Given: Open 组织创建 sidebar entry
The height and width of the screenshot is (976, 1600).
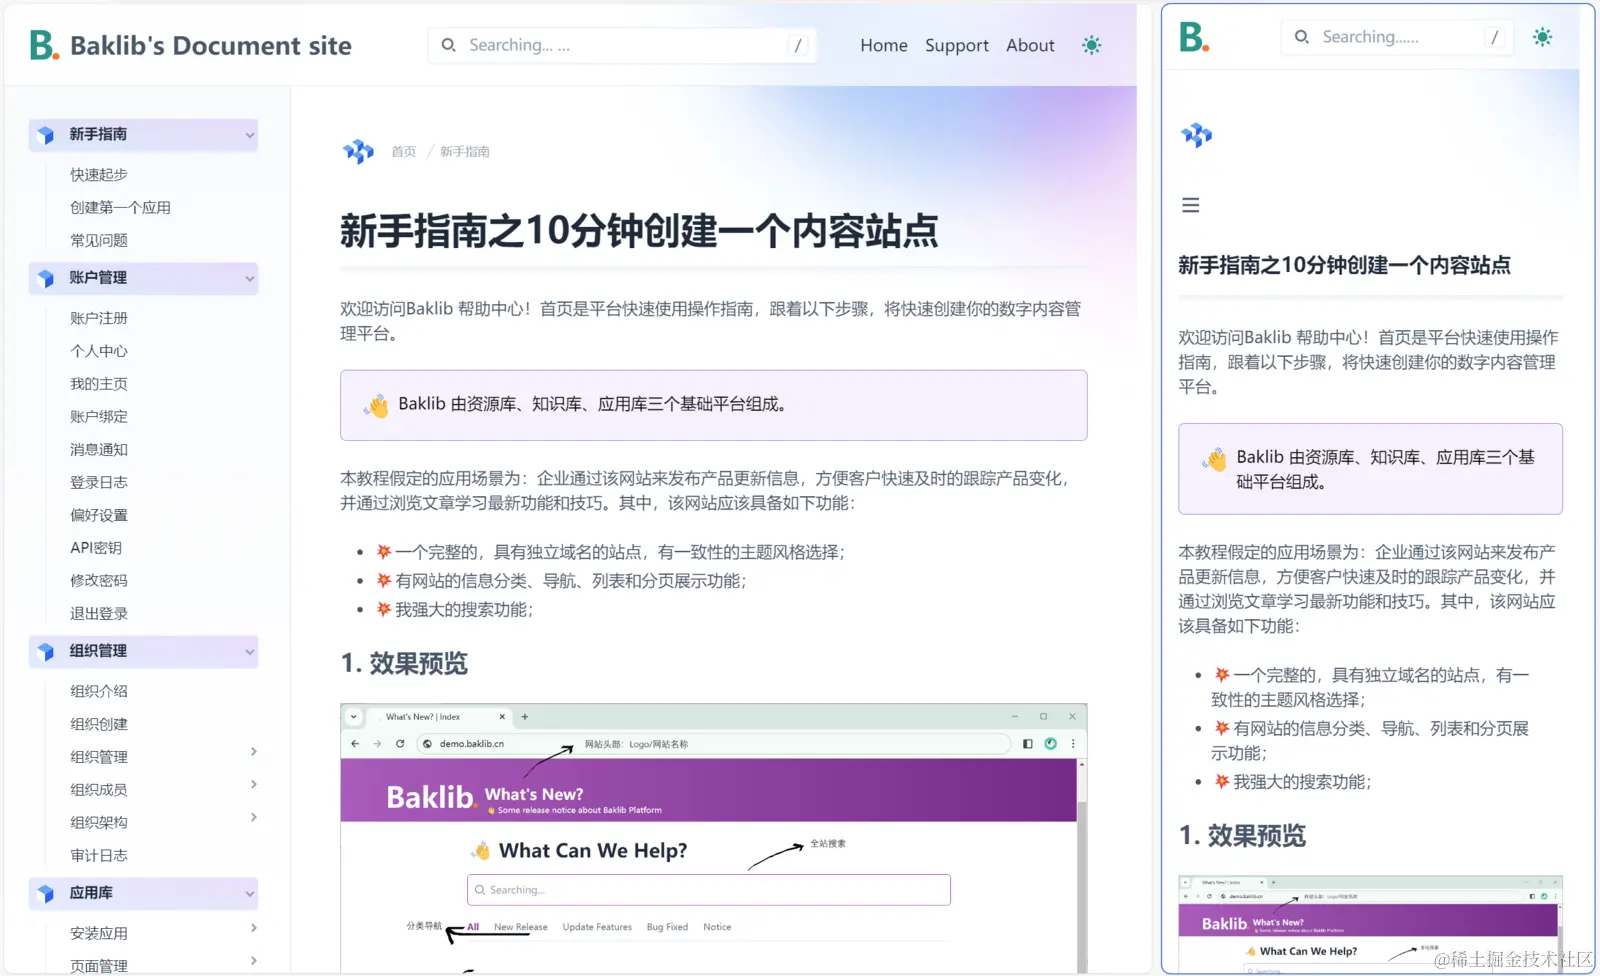Looking at the screenshot, I should 99,724.
